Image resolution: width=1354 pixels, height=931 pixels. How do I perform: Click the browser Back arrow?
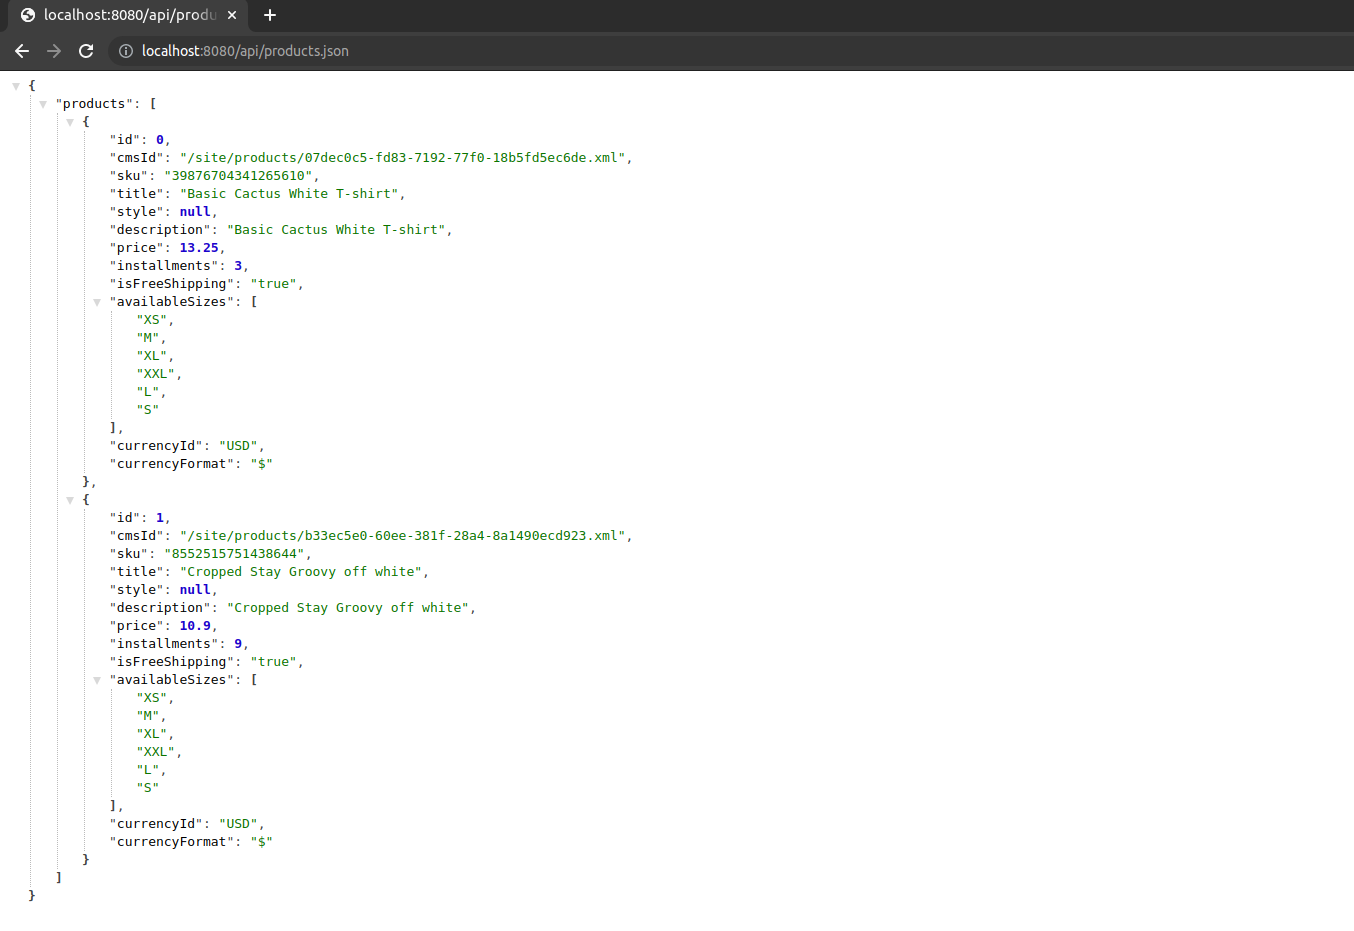pos(22,51)
